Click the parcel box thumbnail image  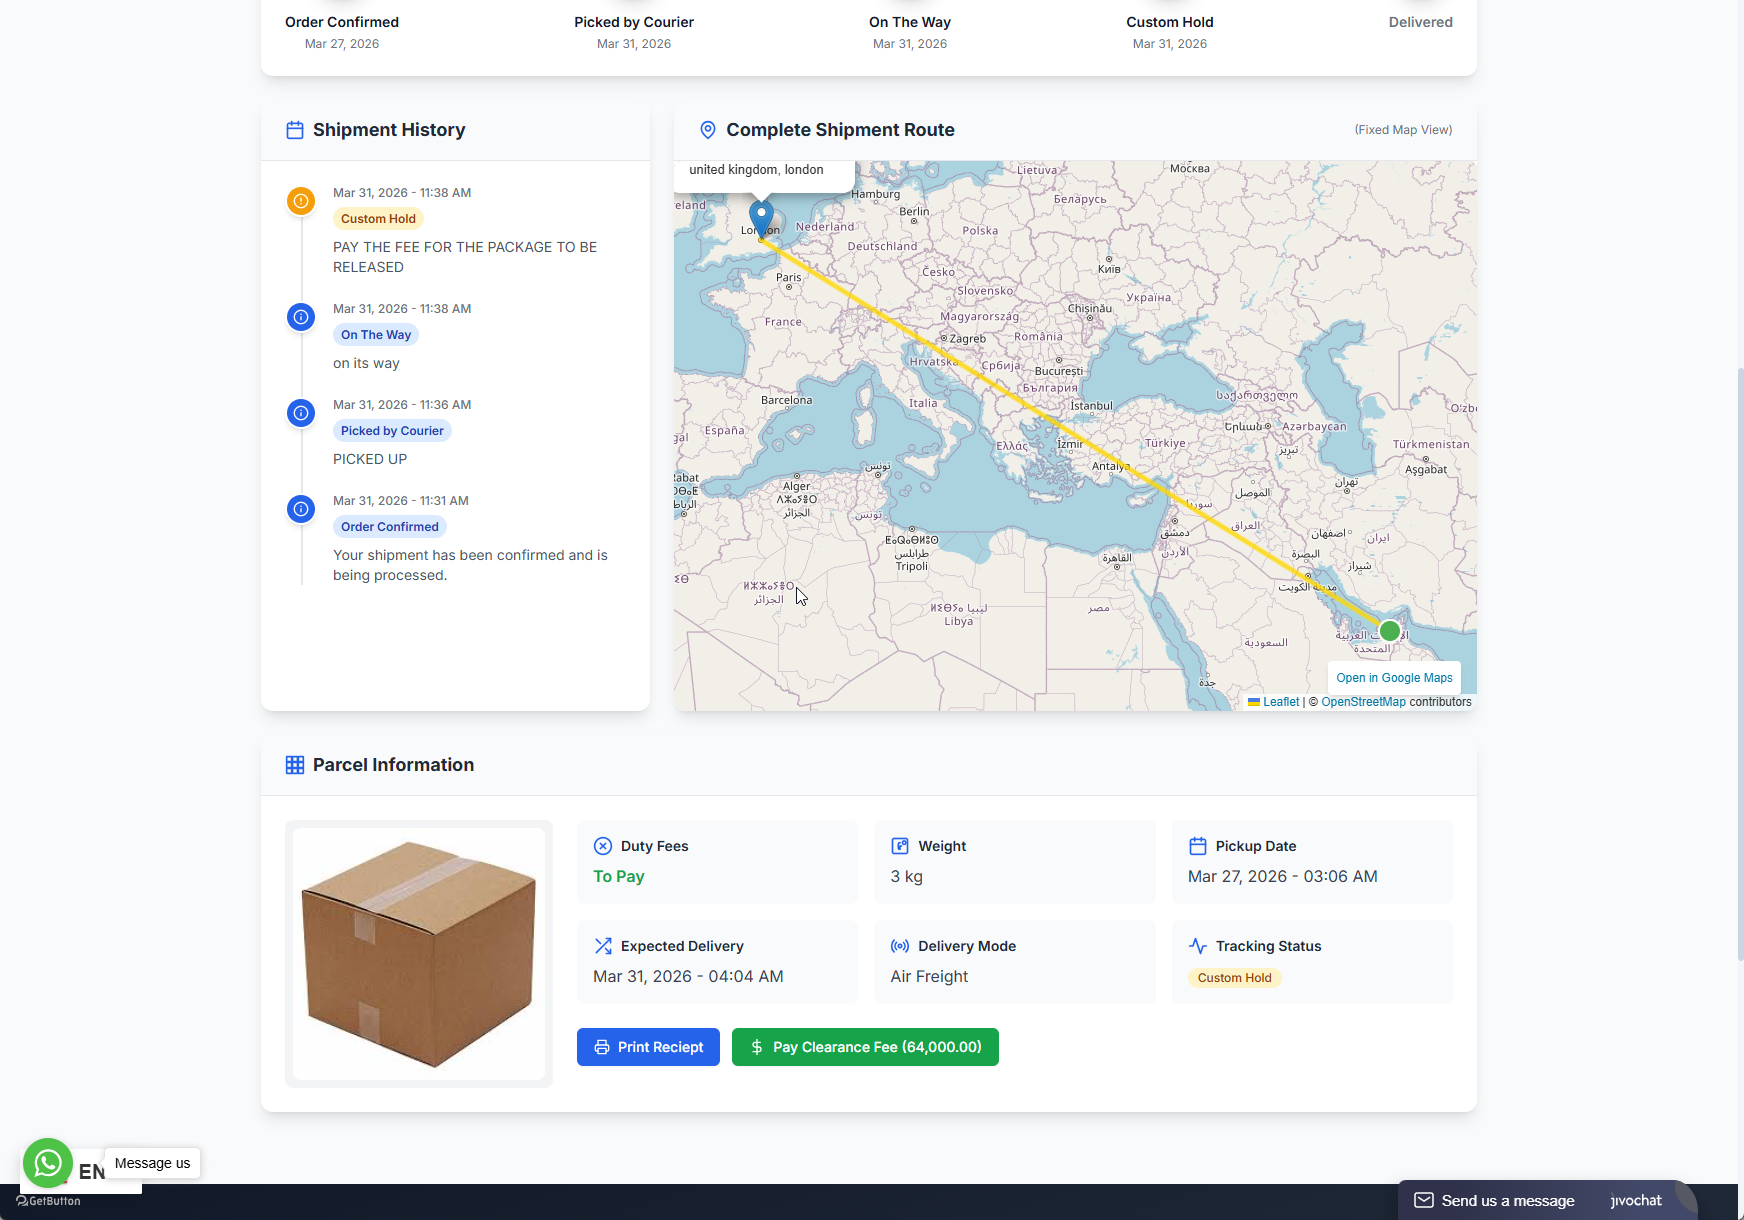(419, 954)
